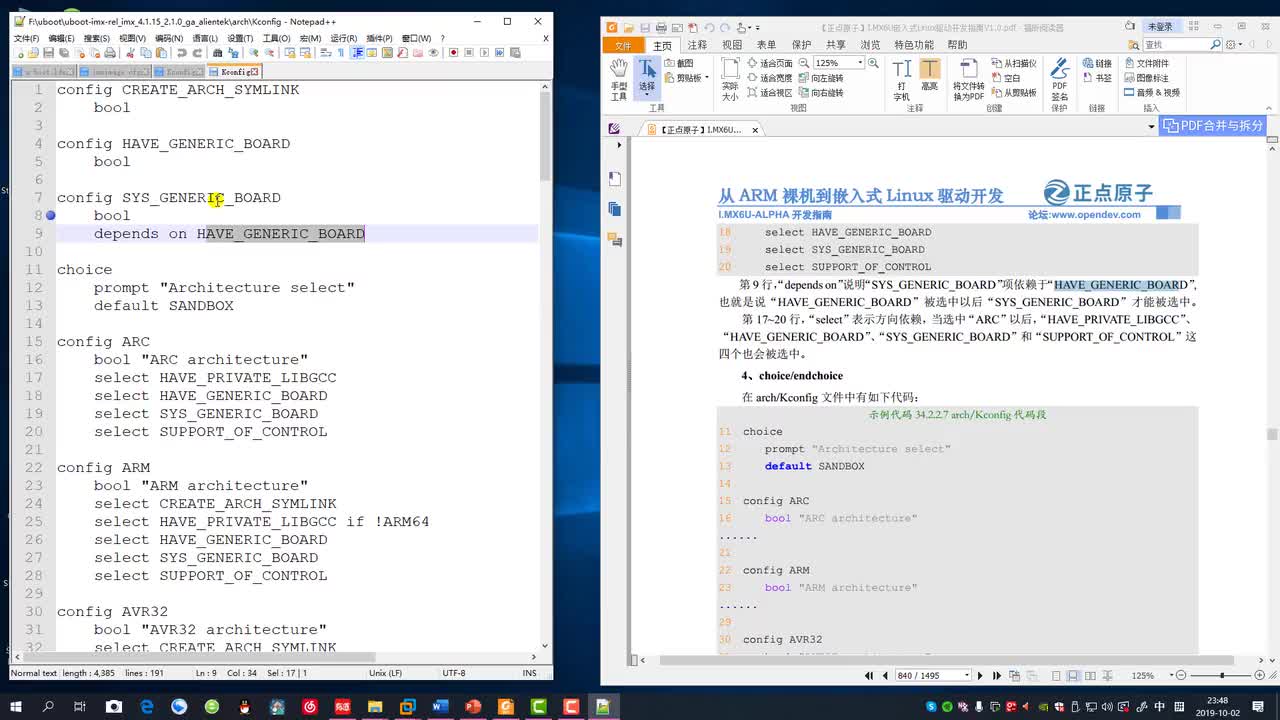1280x720 pixels.
Task: Select 打字机 typewriter tool
Action: pyautogui.click(x=901, y=79)
